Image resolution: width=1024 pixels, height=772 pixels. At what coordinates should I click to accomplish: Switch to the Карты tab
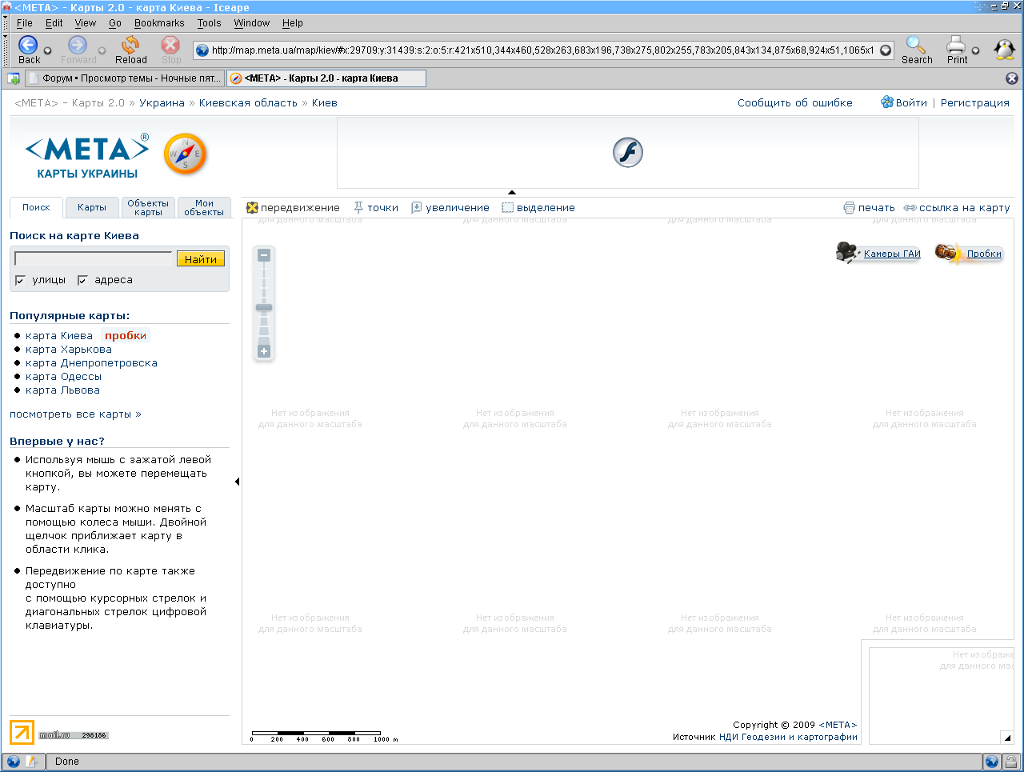(x=92, y=208)
